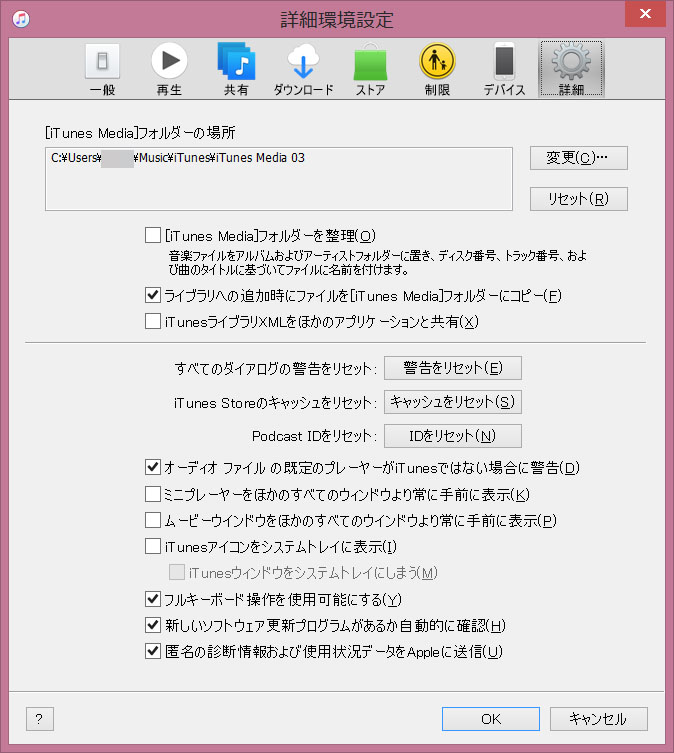Open the デバイス (Devices) phone icon

pyautogui.click(x=504, y=70)
